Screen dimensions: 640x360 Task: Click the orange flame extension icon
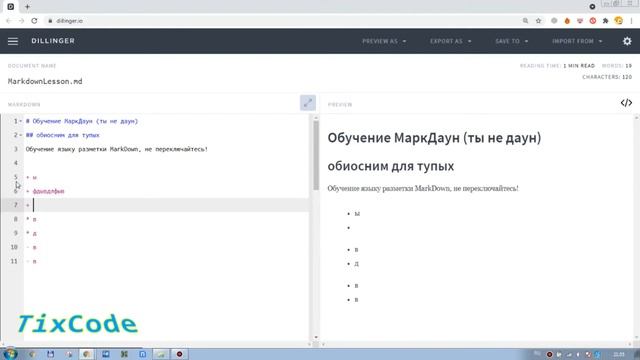pos(567,21)
